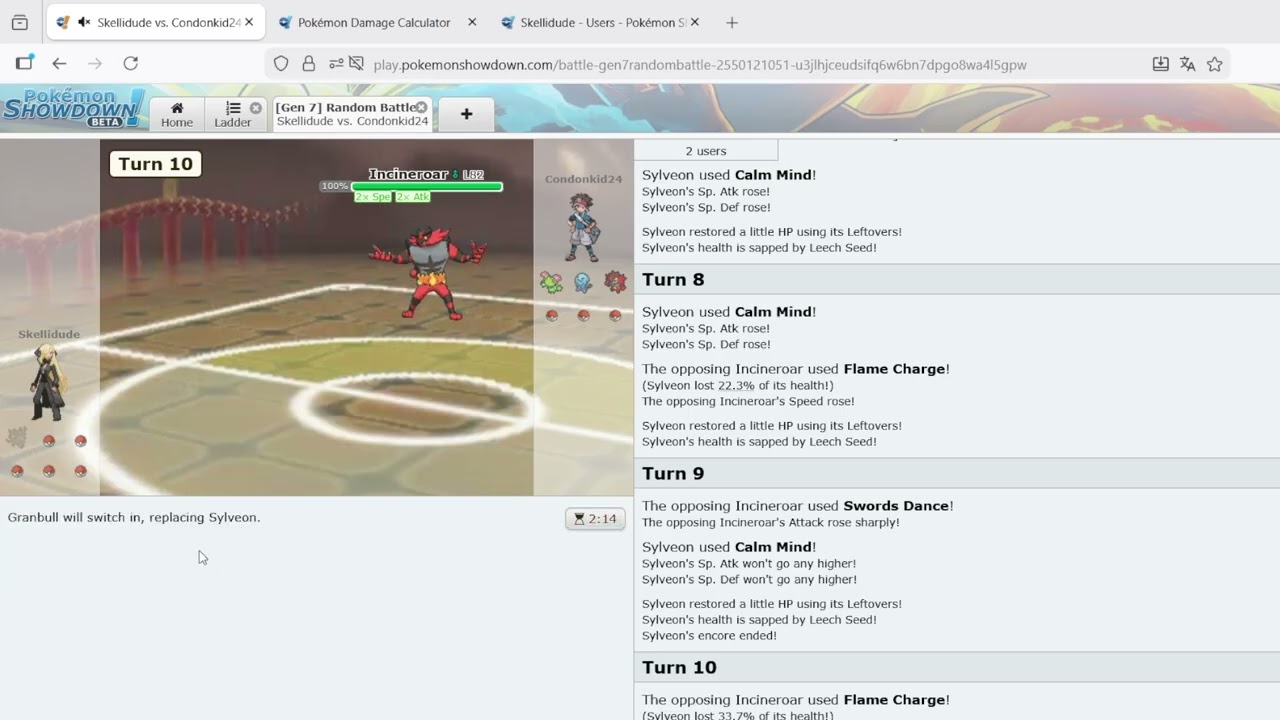The height and width of the screenshot is (720, 1280).
Task: Click 'used Swords Dance!' log line
Action: (797, 506)
